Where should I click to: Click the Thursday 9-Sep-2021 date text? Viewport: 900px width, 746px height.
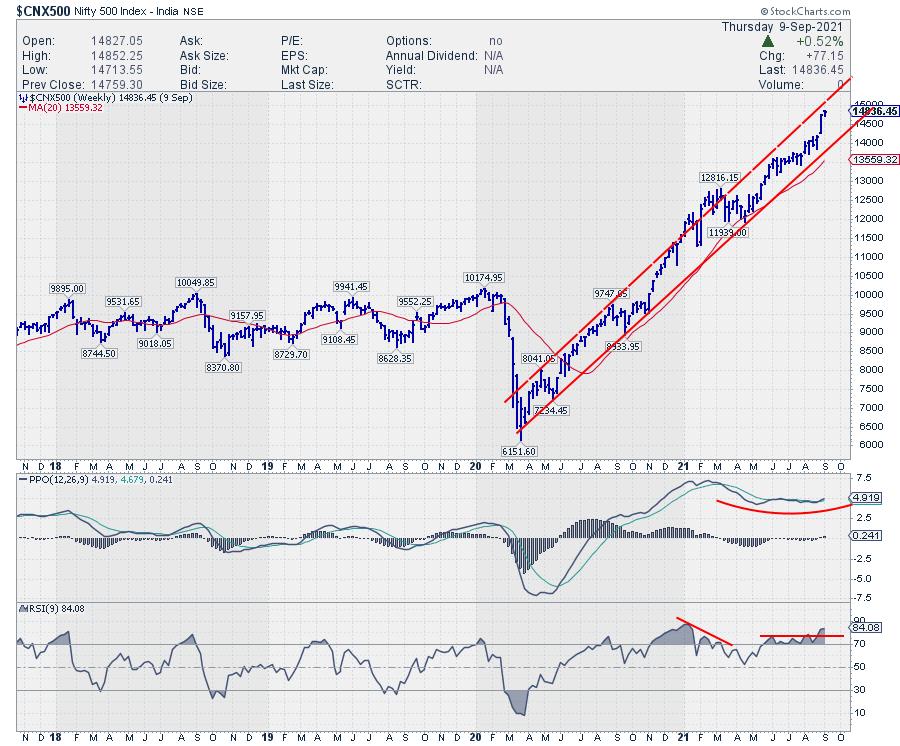pyautogui.click(x=783, y=24)
